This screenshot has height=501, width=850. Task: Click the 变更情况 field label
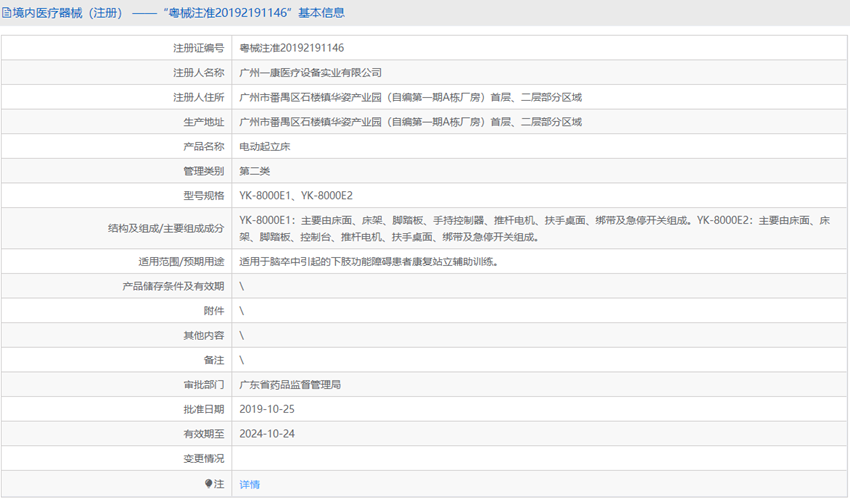tap(203, 458)
